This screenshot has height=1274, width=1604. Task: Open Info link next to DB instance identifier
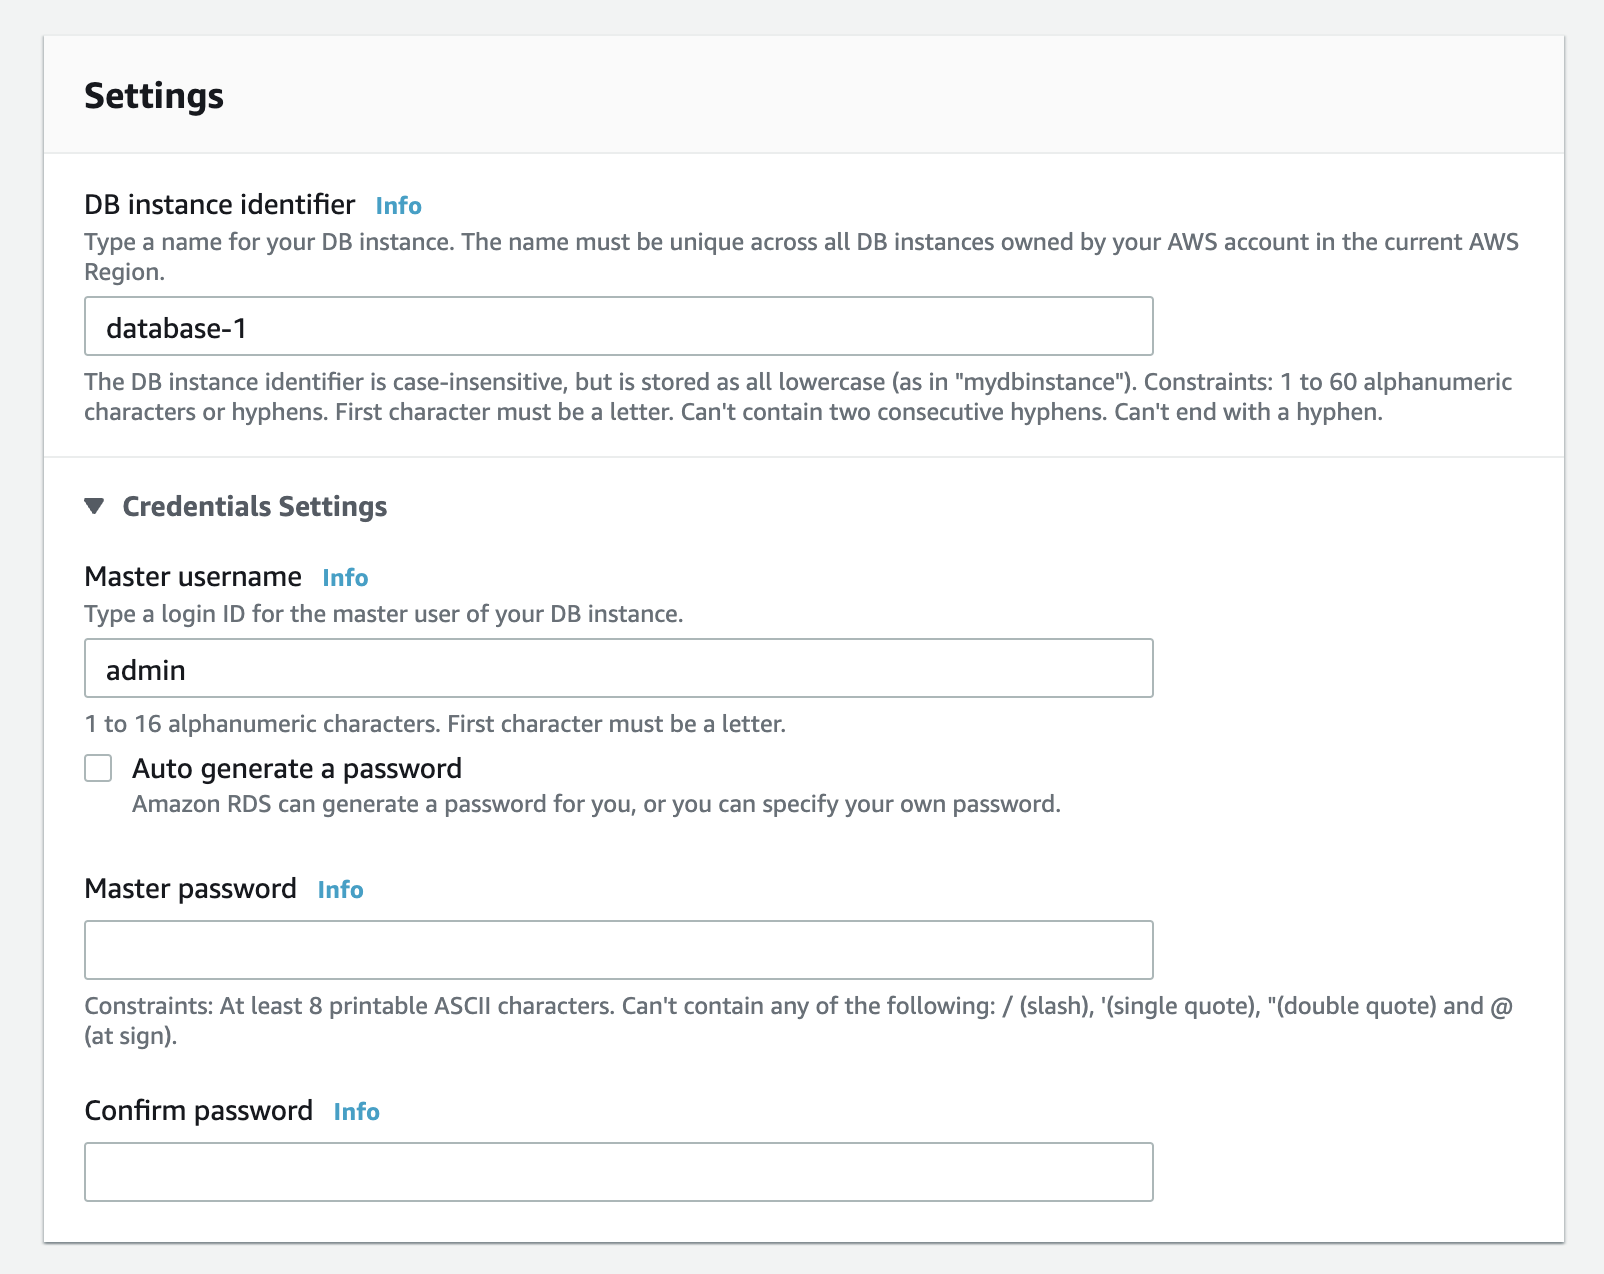tap(399, 205)
